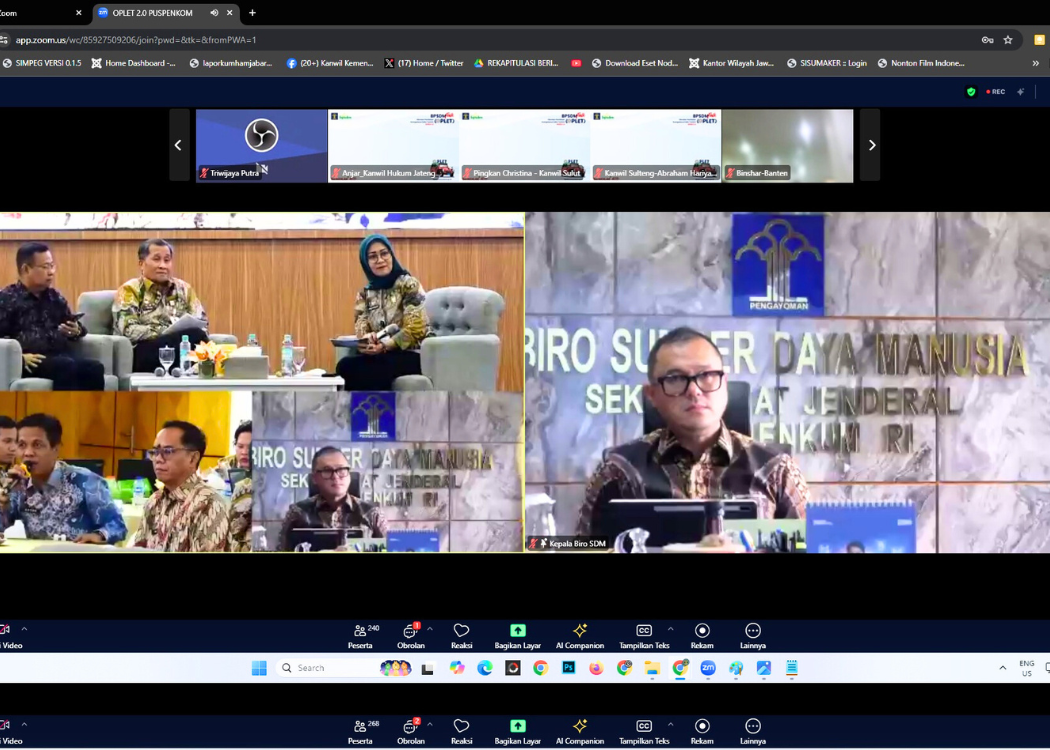Open Peserta list showing 240 participants
1050x750 pixels.
(361, 635)
